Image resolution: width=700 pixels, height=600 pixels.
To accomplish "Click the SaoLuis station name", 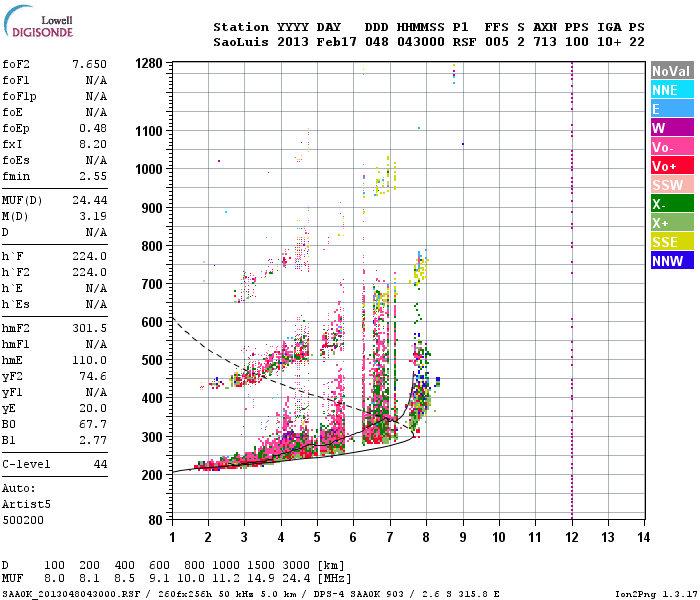I will [x=241, y=42].
